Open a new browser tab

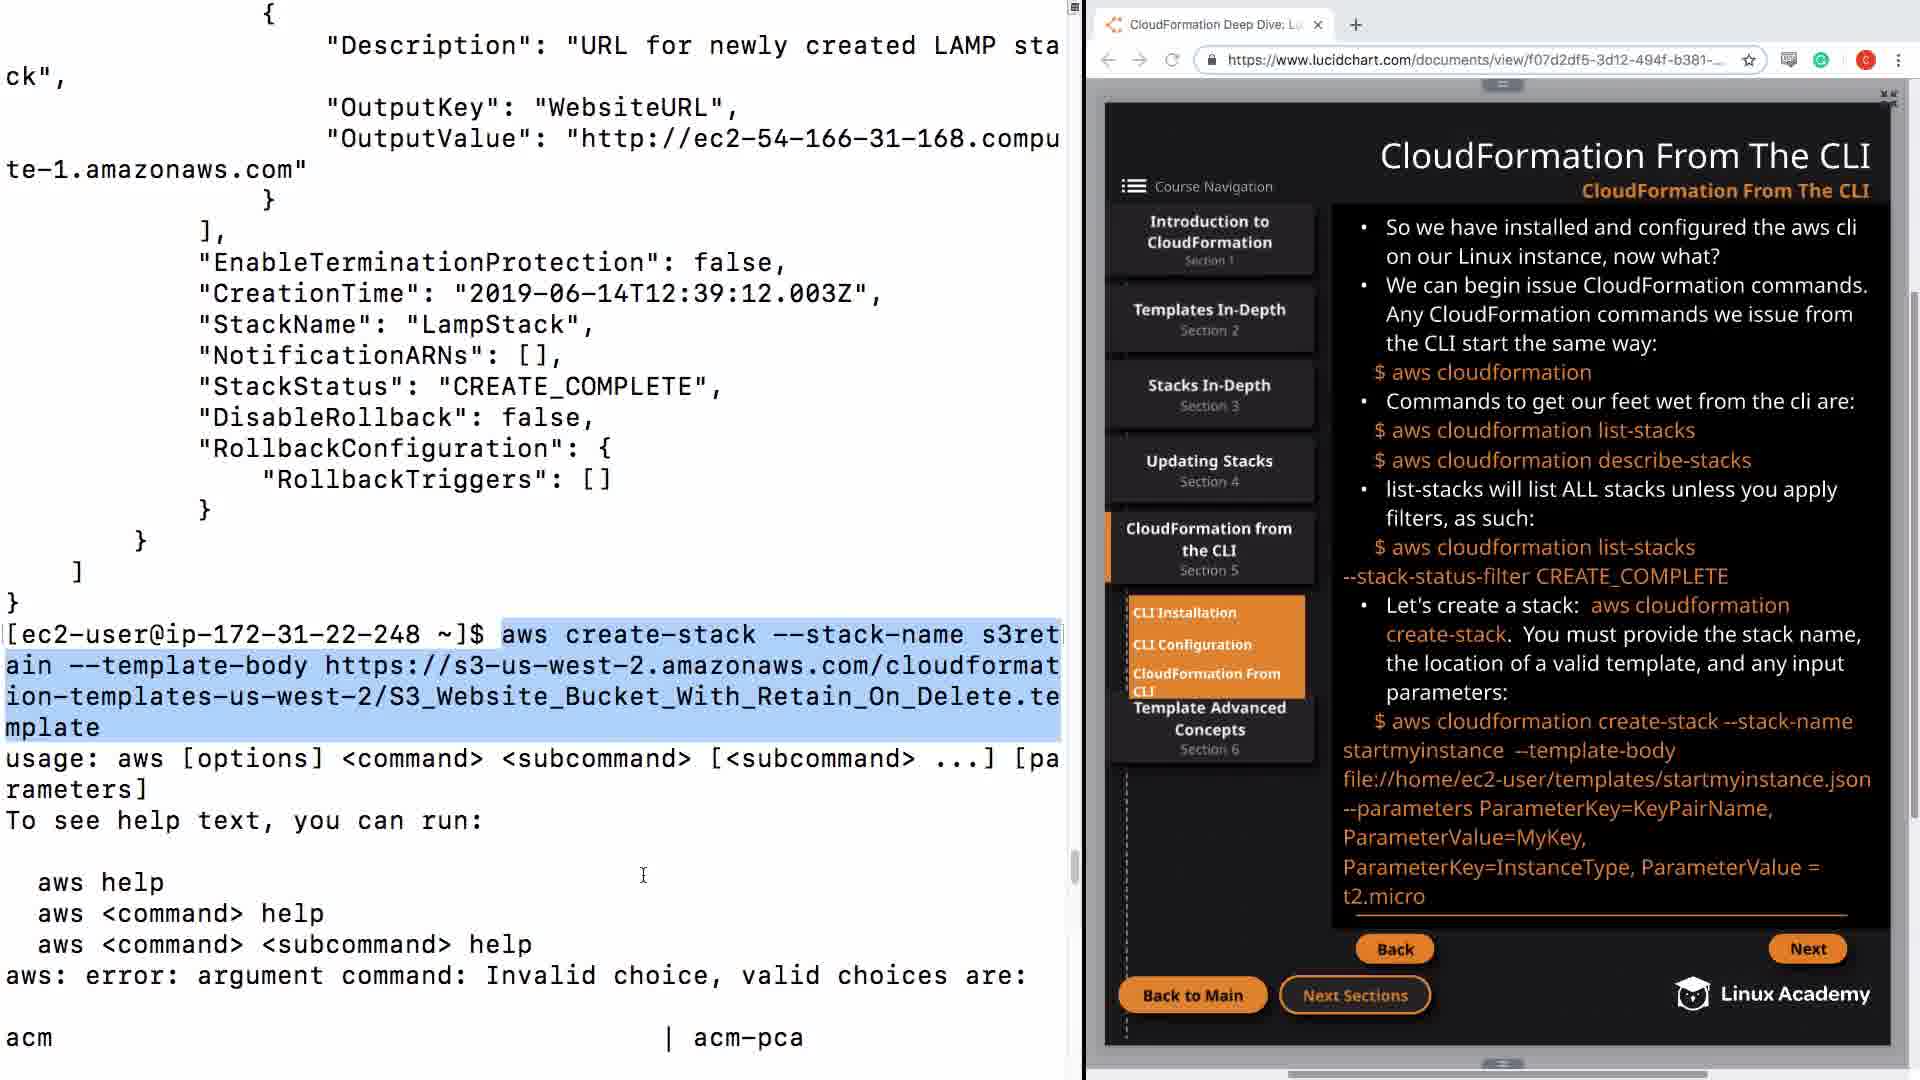click(1356, 25)
